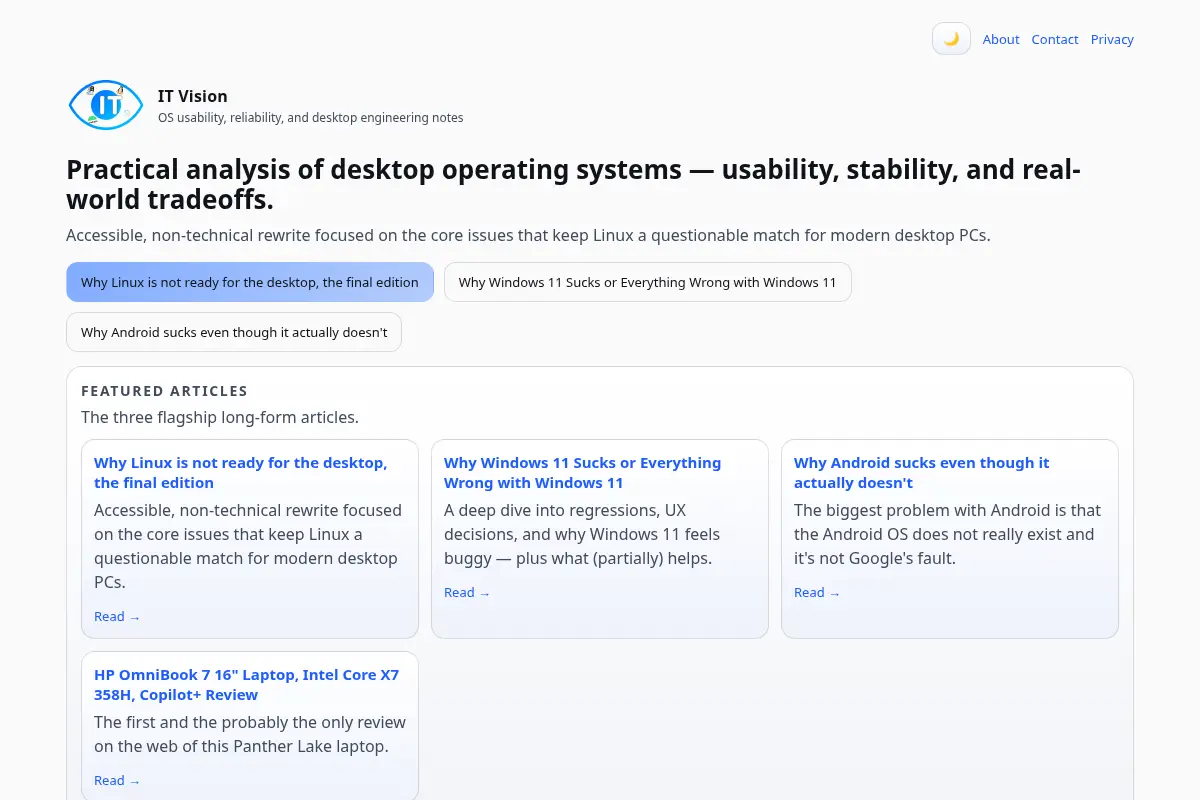This screenshot has width=1200, height=800.
Task: Open the Linux desktop article card title
Action: [241, 473]
